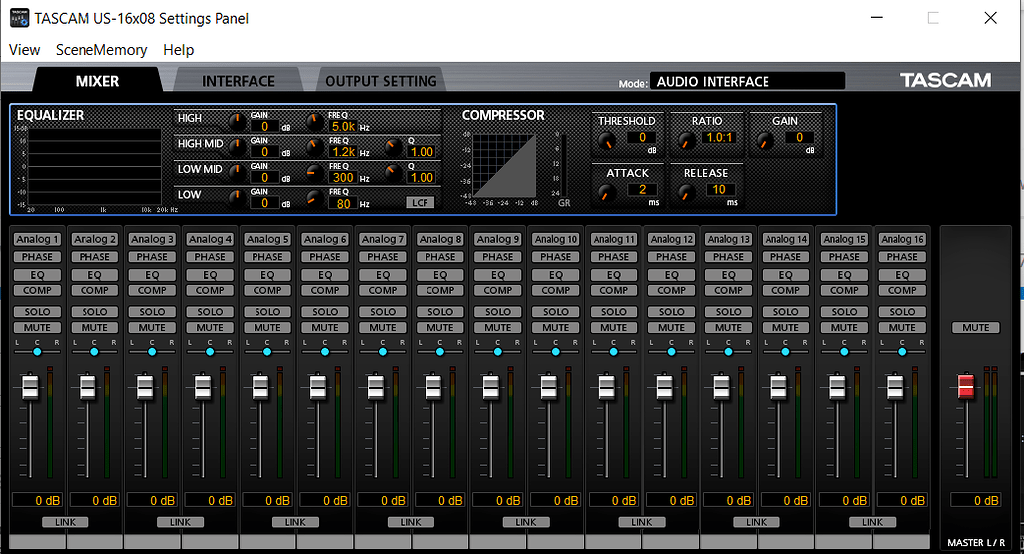Mute the master L/R output

pos(976,327)
